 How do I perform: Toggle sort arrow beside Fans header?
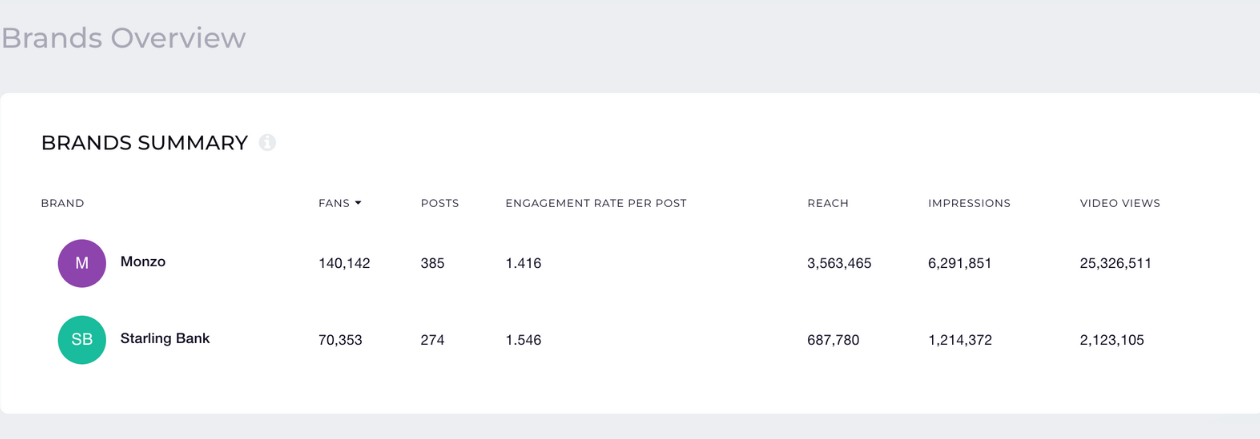pyautogui.click(x=358, y=203)
